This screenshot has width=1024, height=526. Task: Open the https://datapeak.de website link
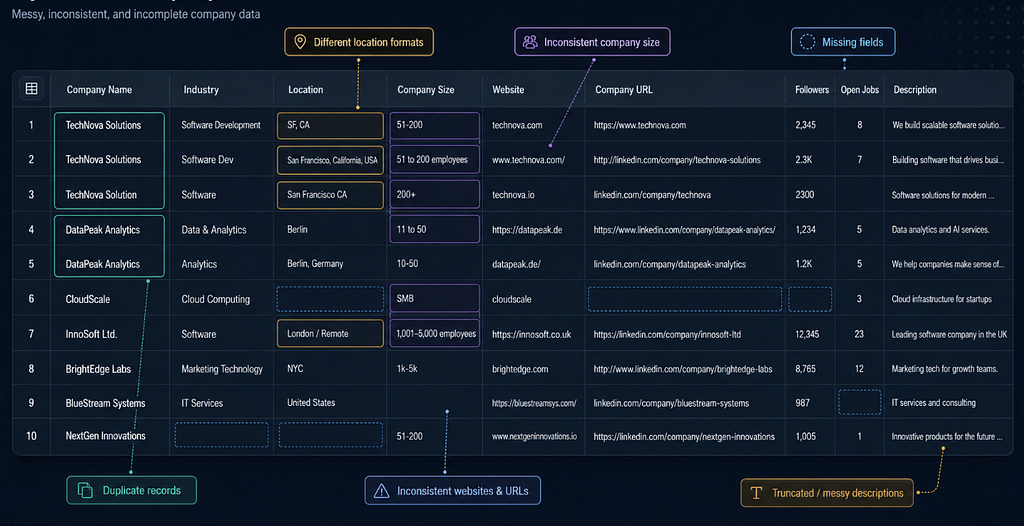527,230
